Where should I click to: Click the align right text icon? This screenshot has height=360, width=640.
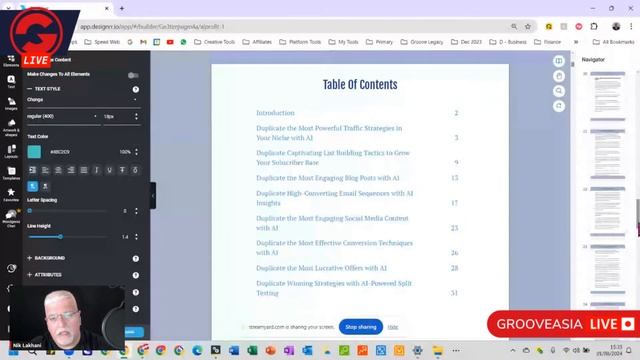click(71, 170)
